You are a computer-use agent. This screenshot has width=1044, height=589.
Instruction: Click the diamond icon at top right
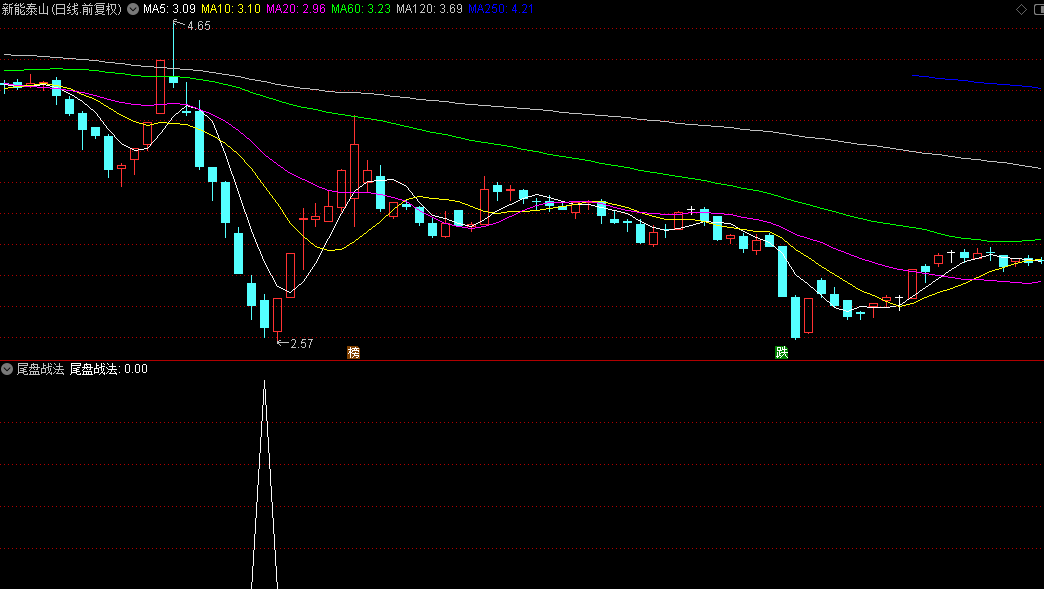[1021, 9]
